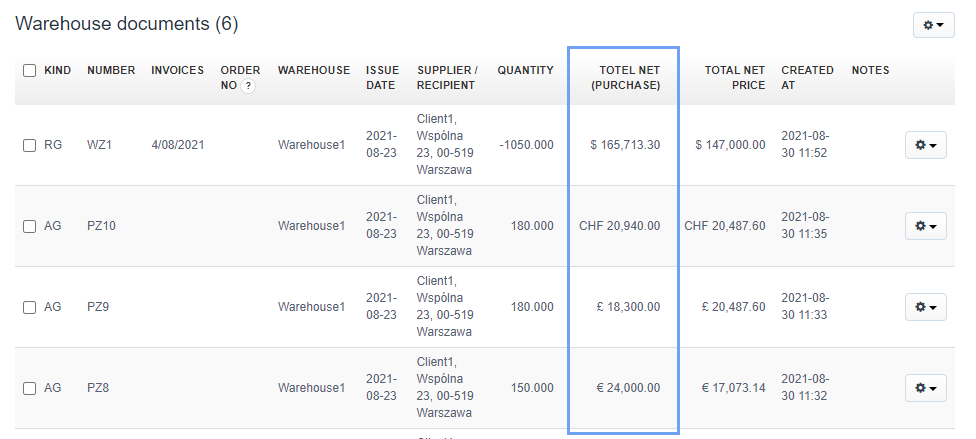The image size is (976, 439).
Task: Check the checkbox for the WZ1 document
Action: tap(30, 146)
